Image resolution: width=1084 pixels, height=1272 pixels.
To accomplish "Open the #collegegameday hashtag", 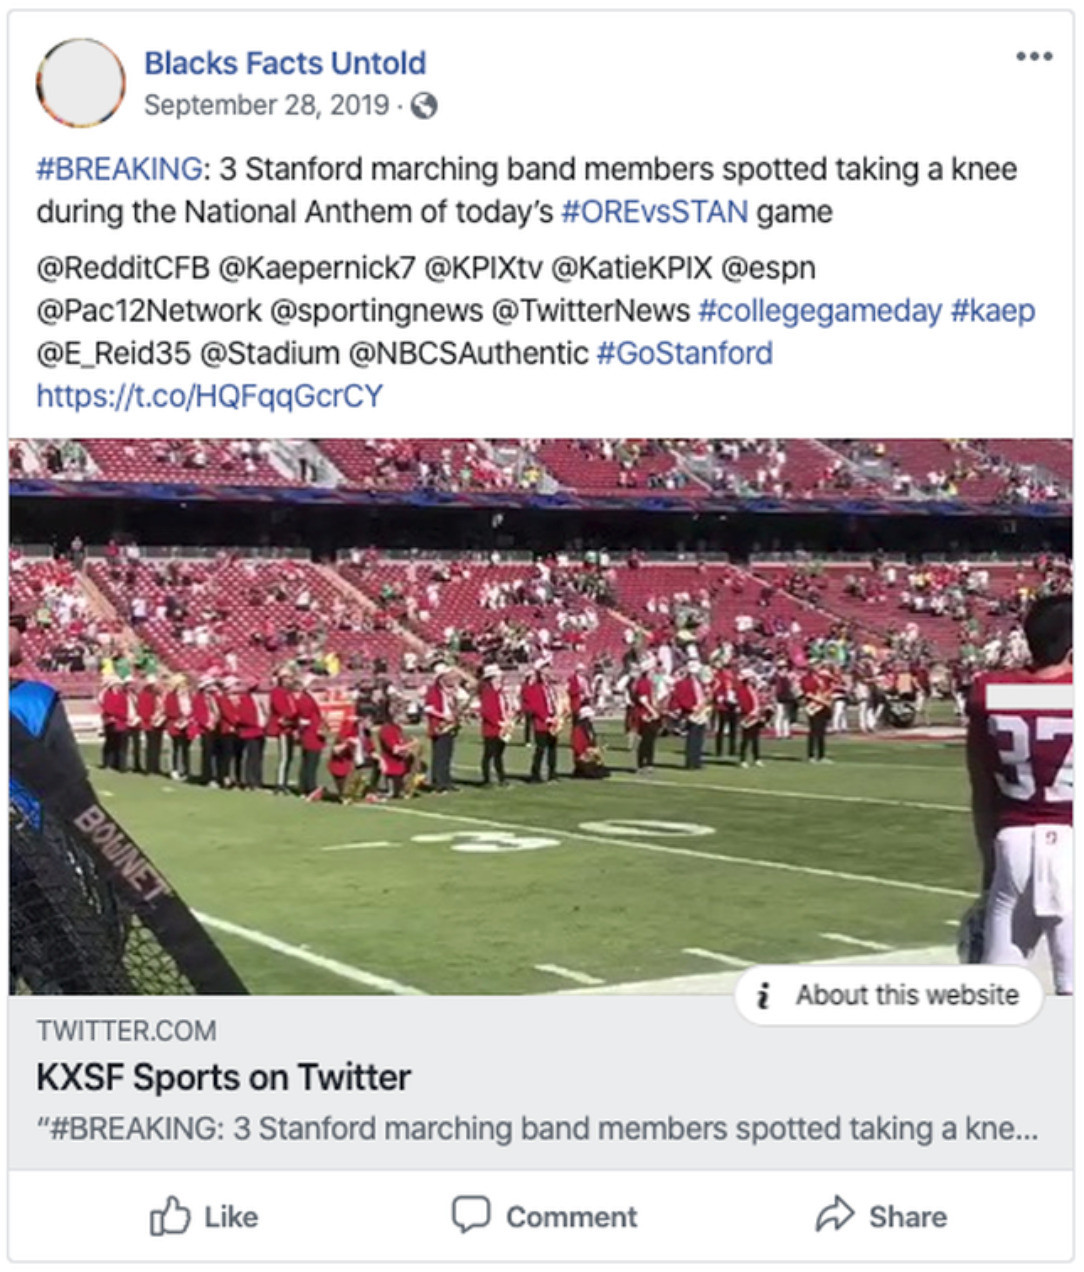I will [x=819, y=311].
